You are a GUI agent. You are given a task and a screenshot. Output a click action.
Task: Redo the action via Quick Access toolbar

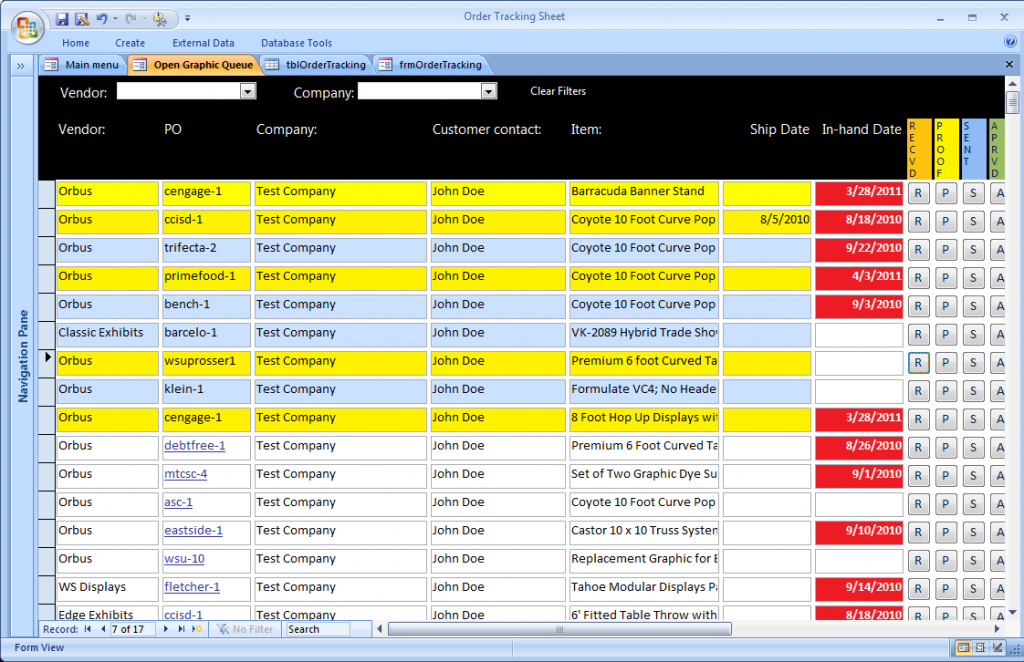131,19
